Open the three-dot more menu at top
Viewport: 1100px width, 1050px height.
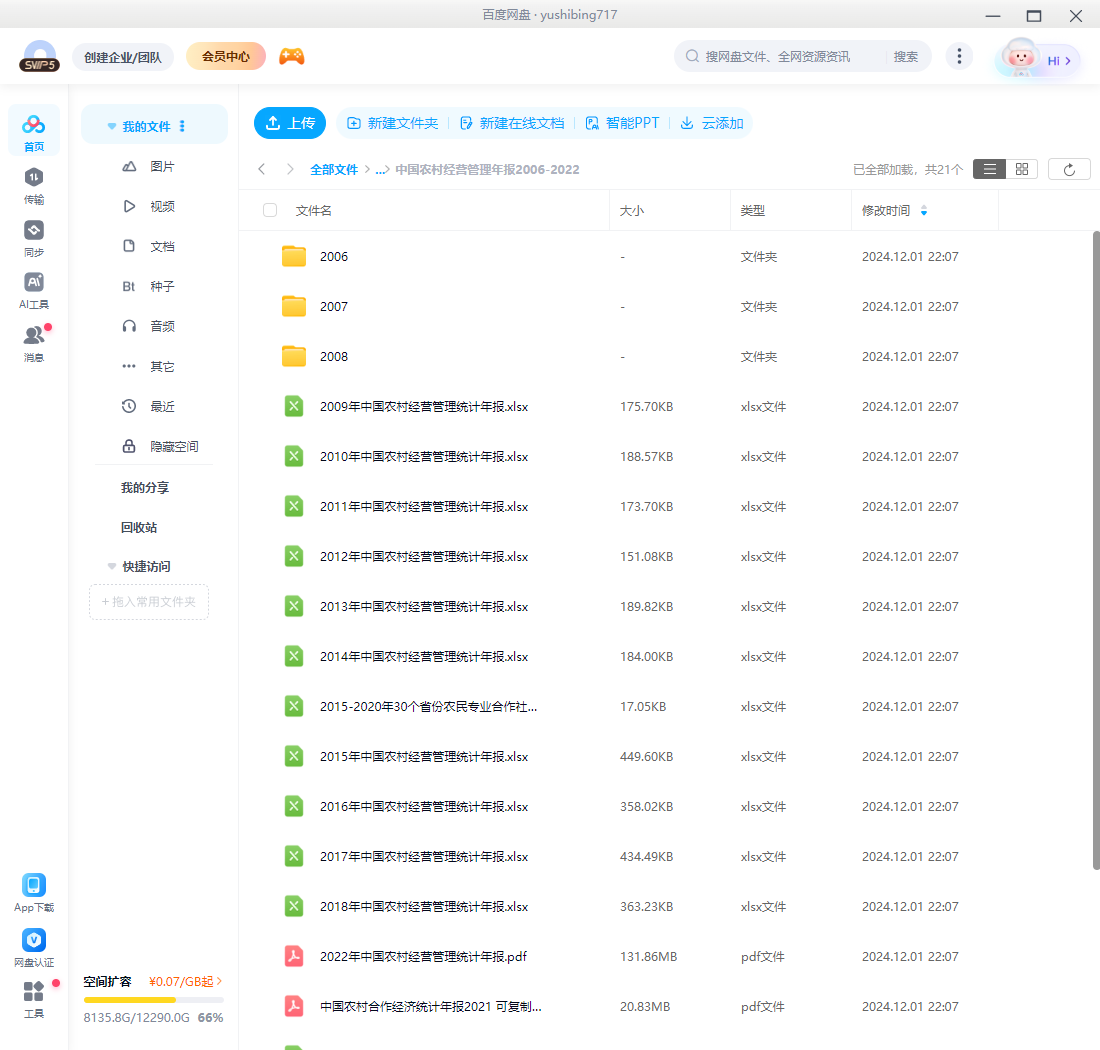(959, 56)
